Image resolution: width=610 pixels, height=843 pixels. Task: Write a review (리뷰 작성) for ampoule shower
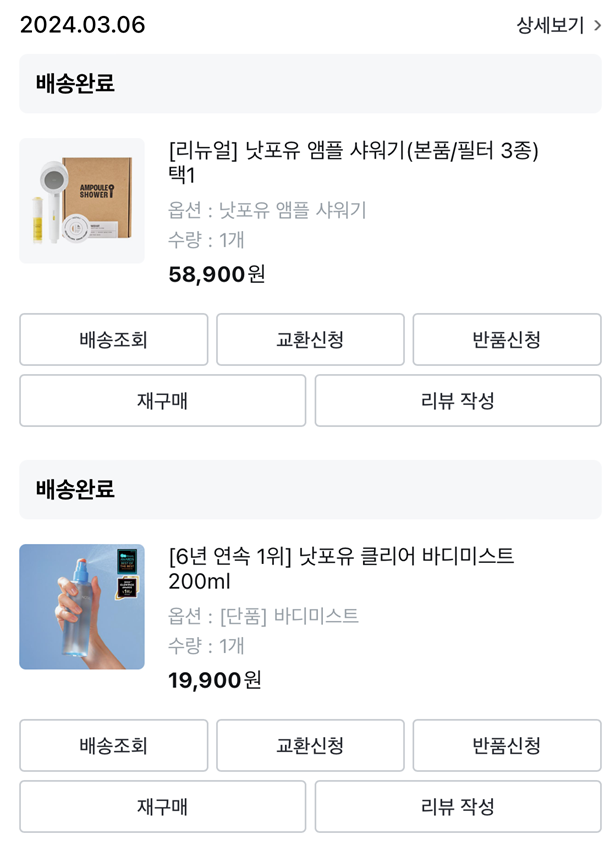click(x=458, y=401)
